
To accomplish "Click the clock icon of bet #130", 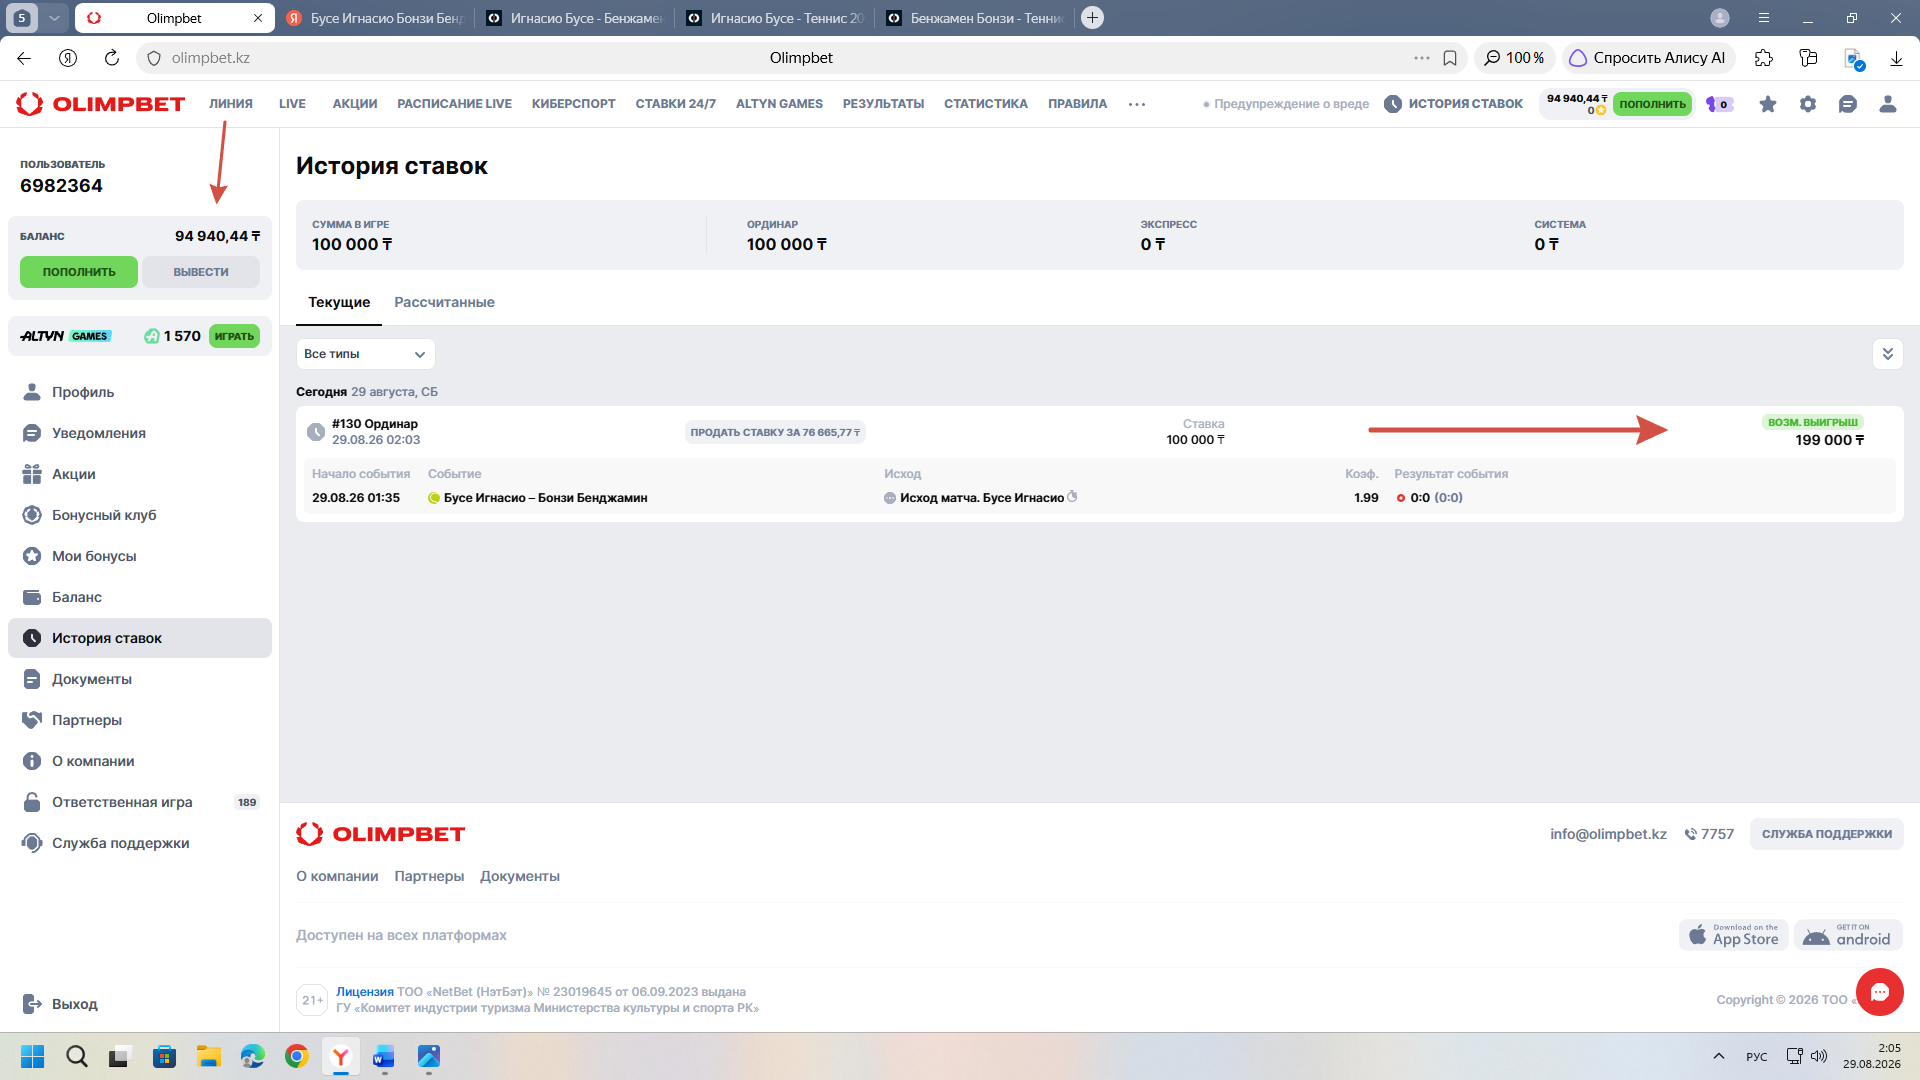I will tap(316, 432).
